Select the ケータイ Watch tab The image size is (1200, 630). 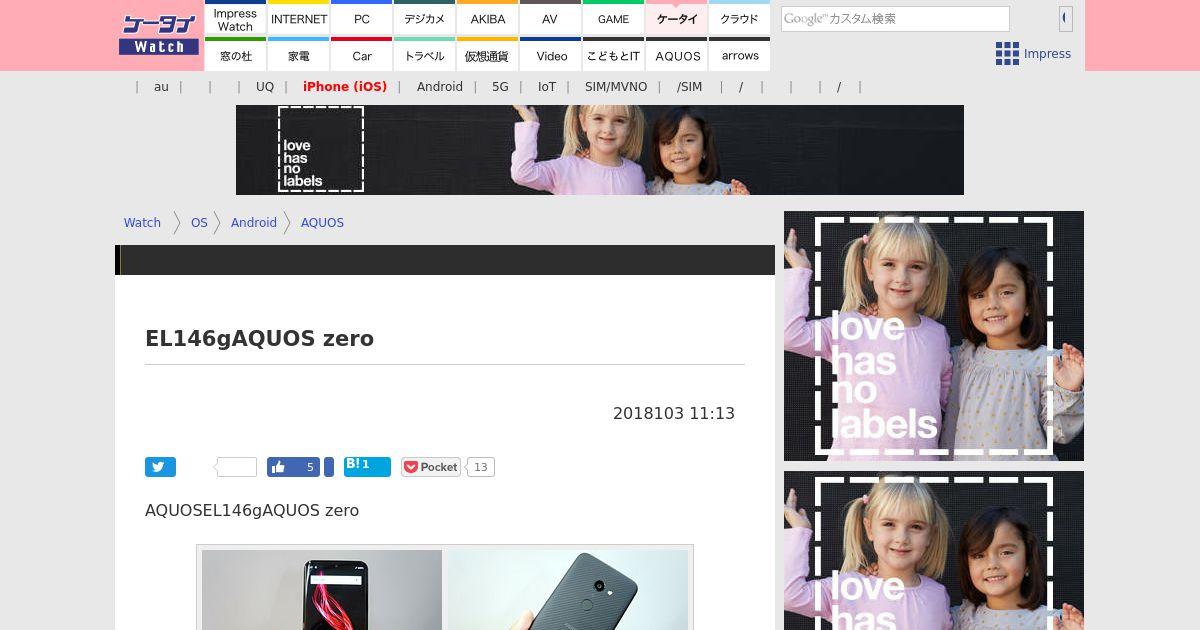[676, 19]
